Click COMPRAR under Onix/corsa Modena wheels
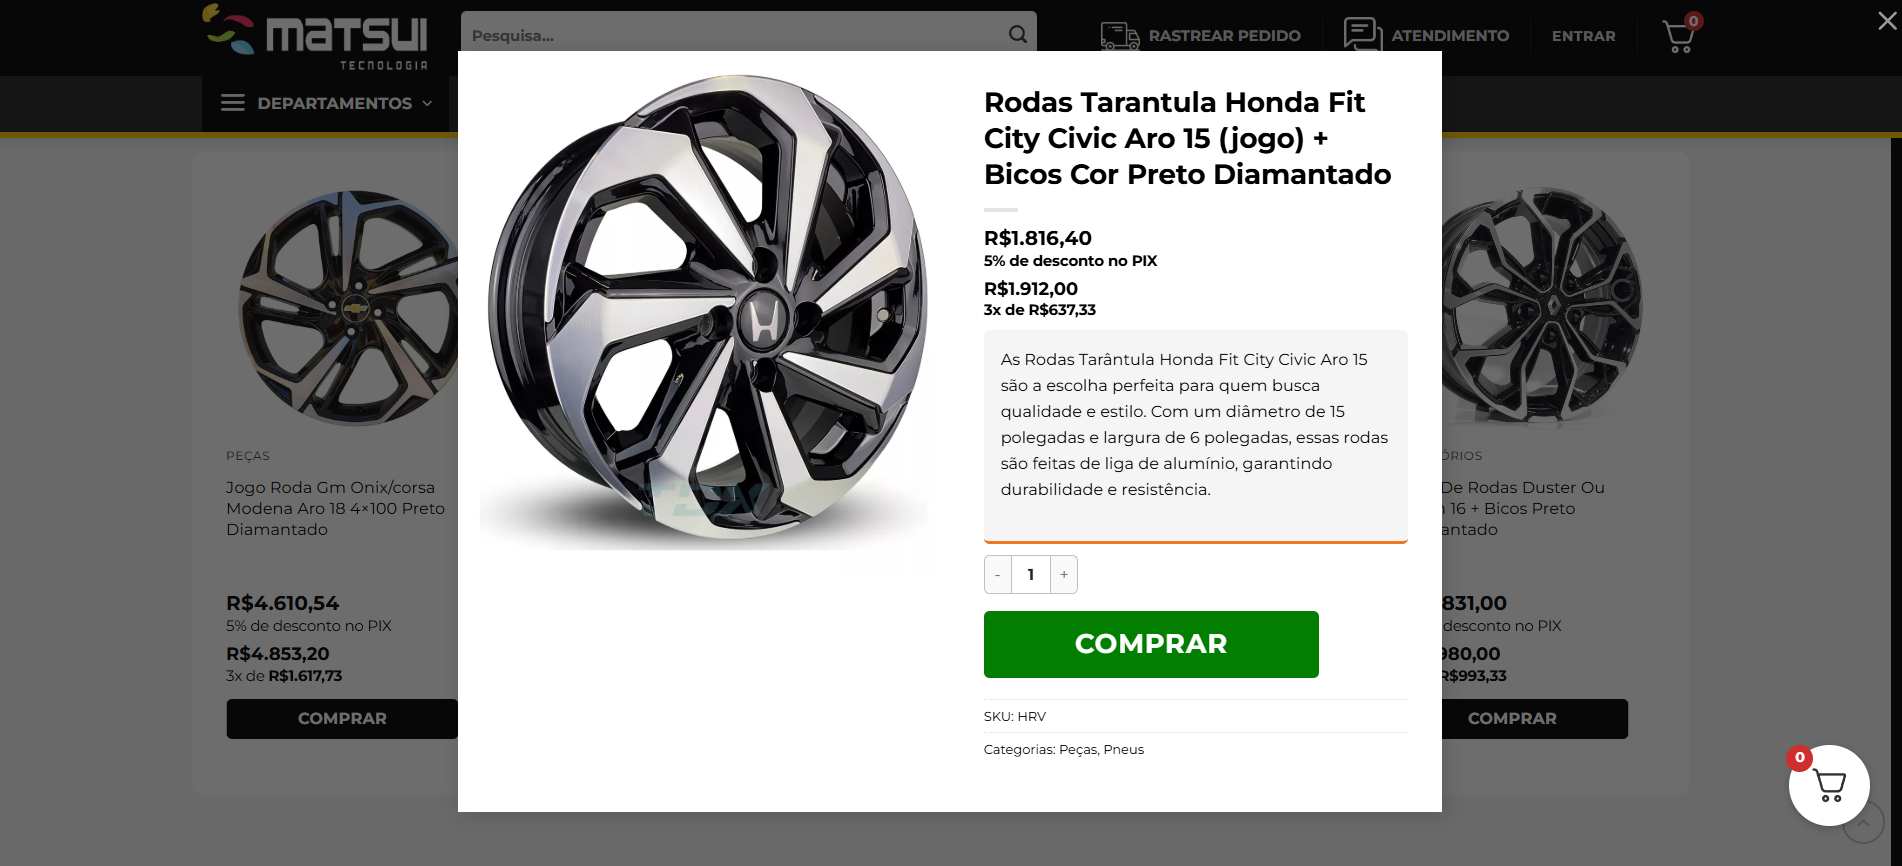Image resolution: width=1902 pixels, height=866 pixels. [x=342, y=719]
